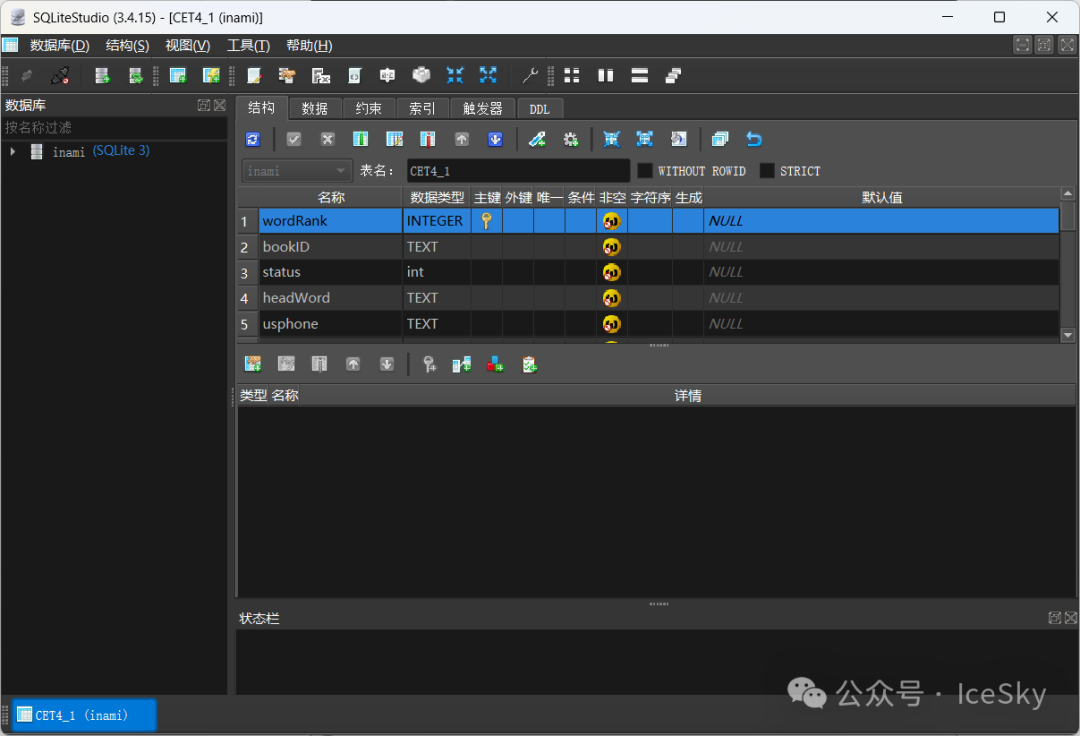Click the add column icon

(x=361, y=139)
